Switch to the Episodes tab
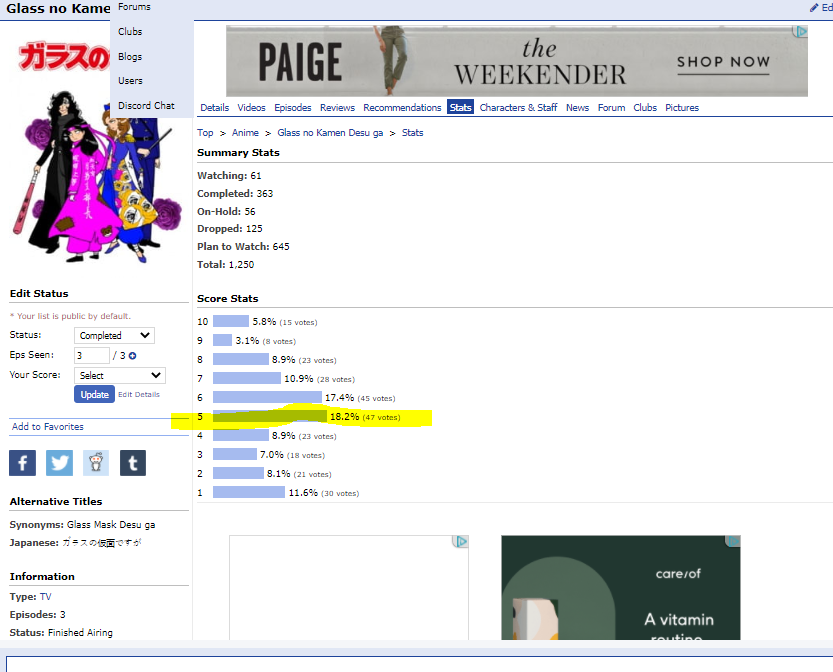This screenshot has height=672, width=833. [x=293, y=107]
